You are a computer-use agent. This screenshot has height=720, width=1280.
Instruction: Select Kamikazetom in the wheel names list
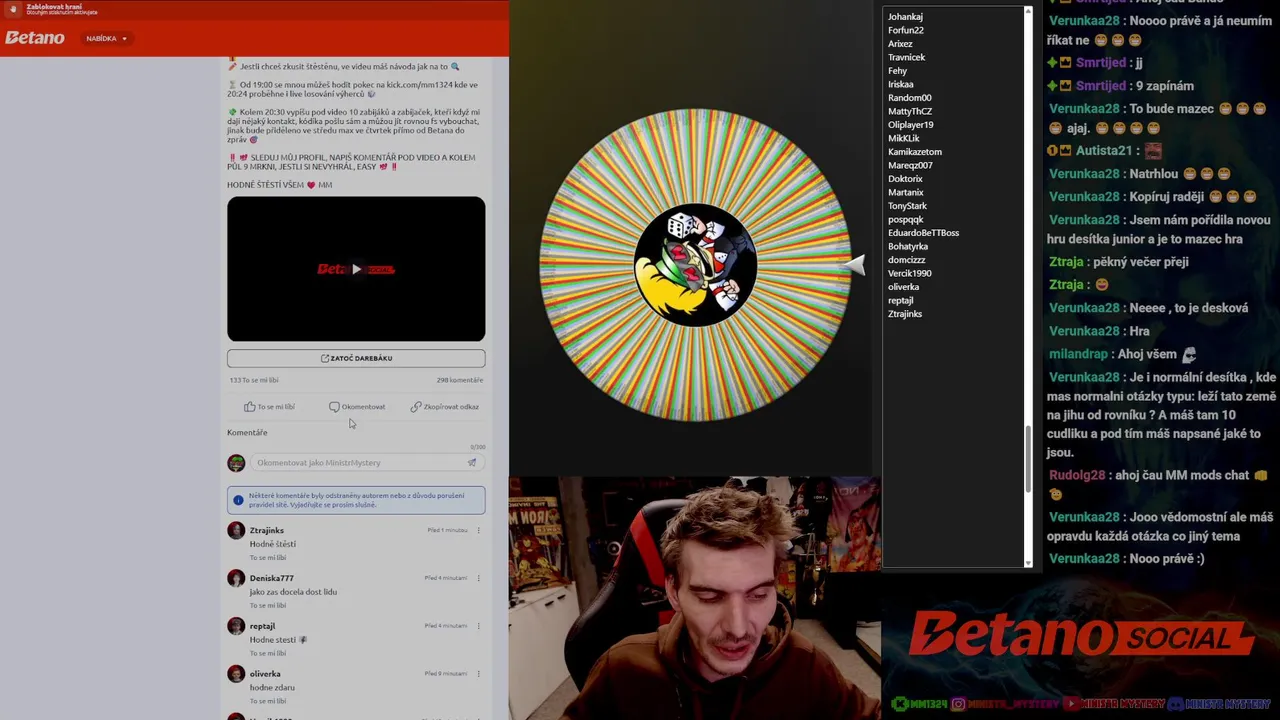[x=915, y=152]
